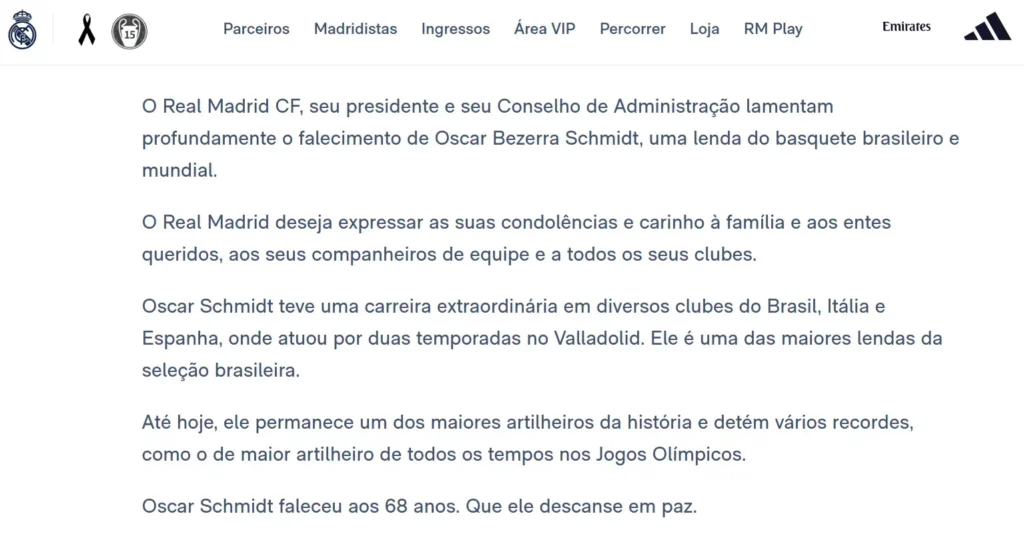1024x540 pixels.
Task: Click the word Valladolid in the text
Action: click(x=599, y=338)
